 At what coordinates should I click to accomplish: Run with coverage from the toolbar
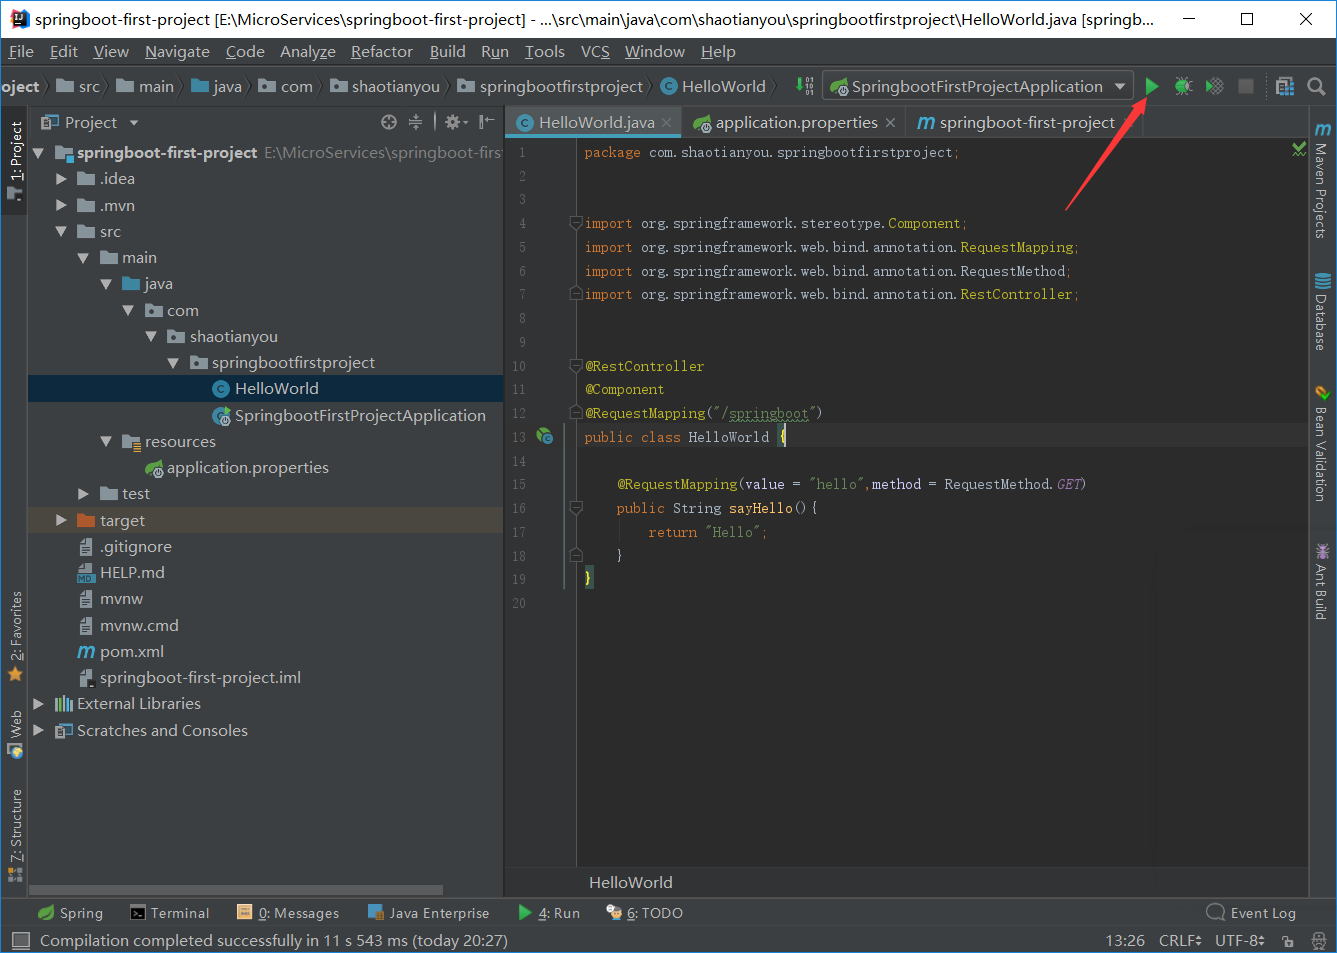1214,87
